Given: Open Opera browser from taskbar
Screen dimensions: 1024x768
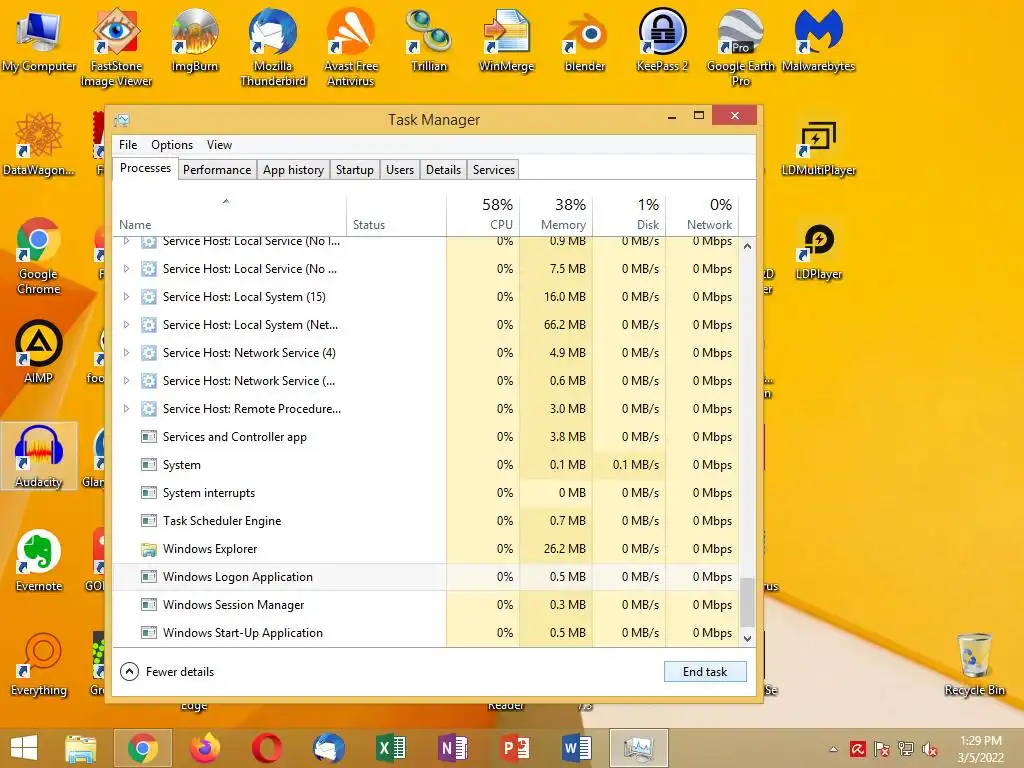Looking at the screenshot, I should tap(266, 748).
